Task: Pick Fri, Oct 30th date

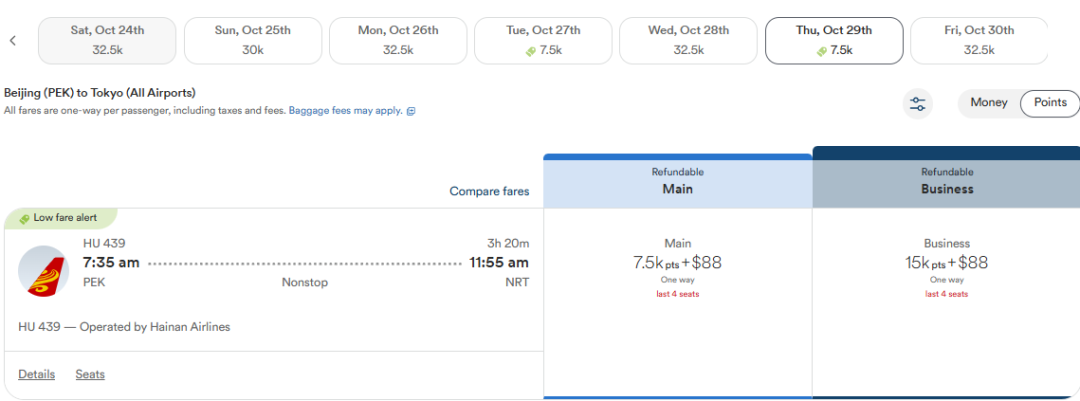Action: click(x=979, y=41)
